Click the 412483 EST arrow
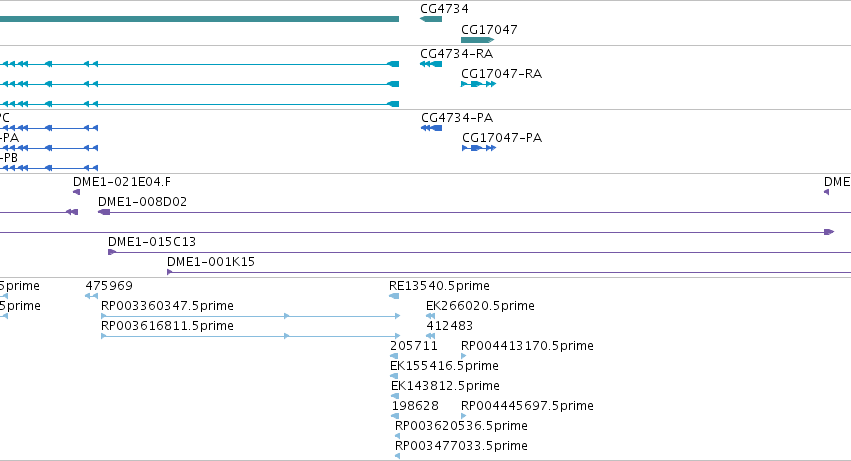 430,336
